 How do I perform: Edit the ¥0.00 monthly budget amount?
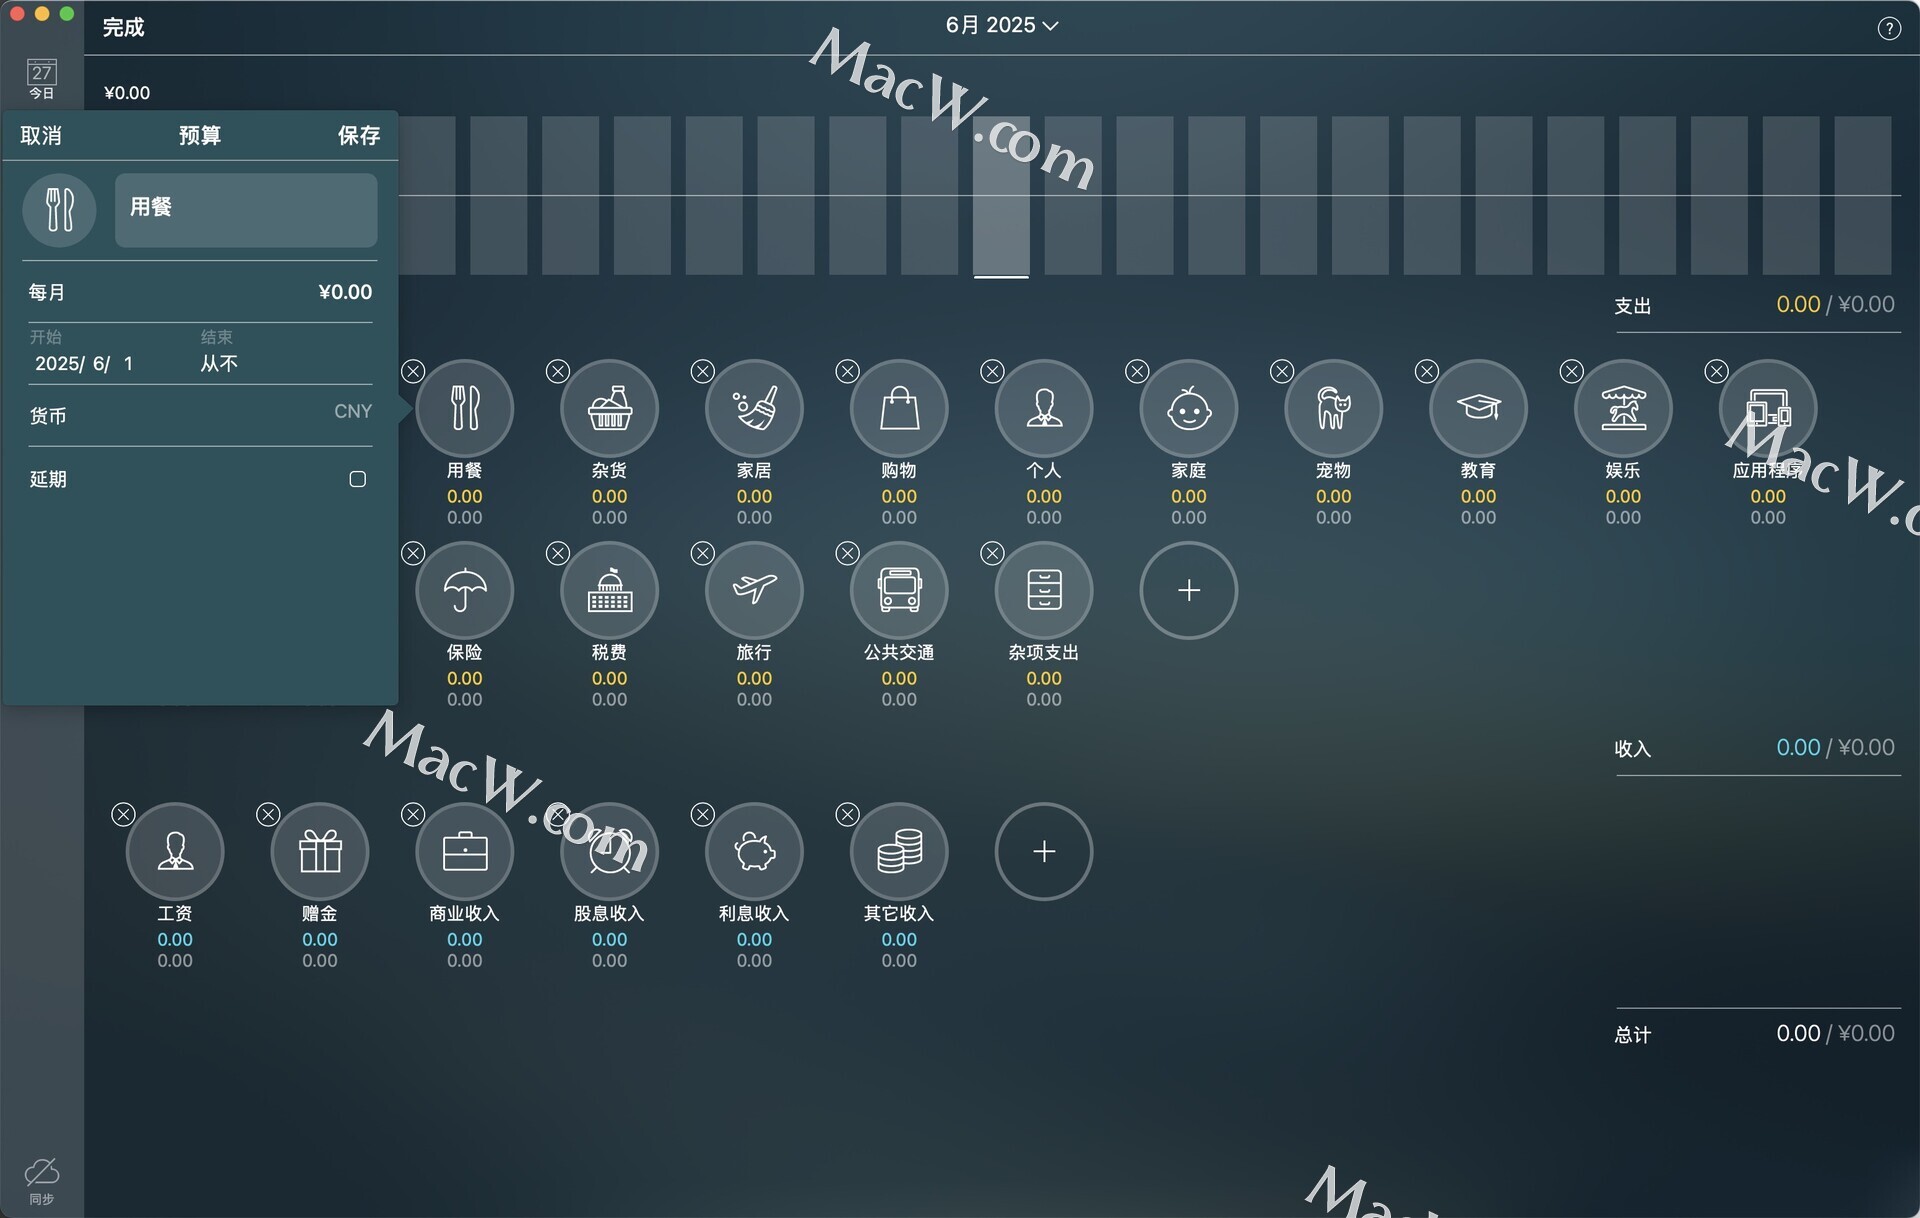click(x=345, y=292)
